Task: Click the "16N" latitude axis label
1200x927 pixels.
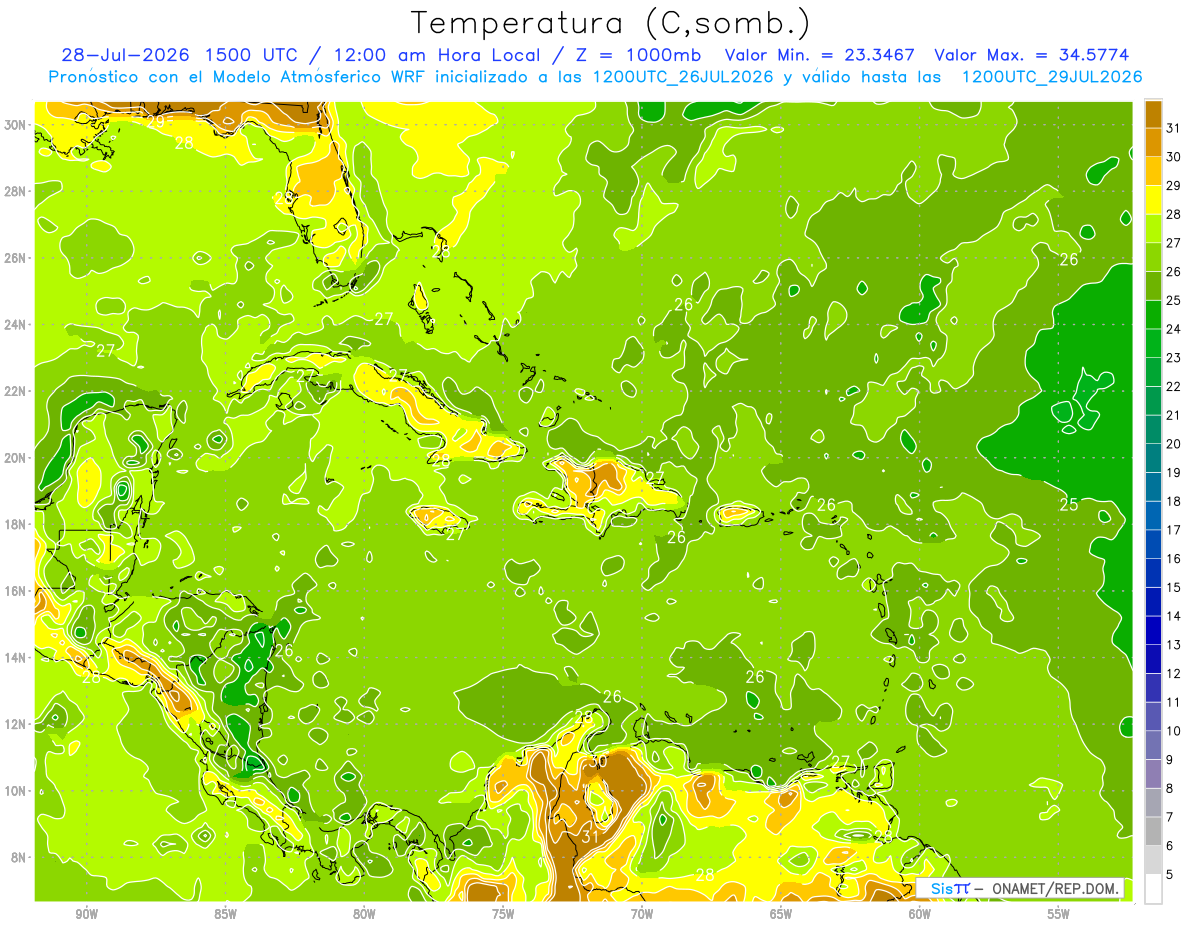Action: click(x=15, y=591)
